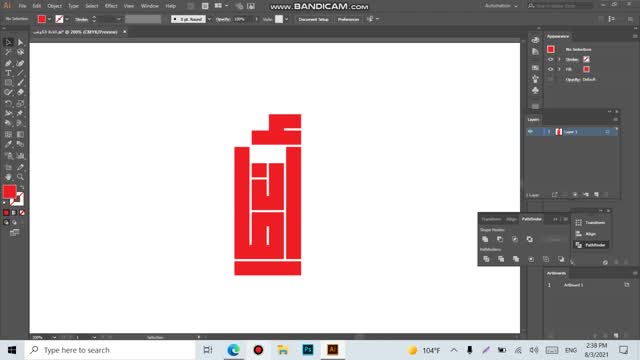Screen dimensions: 640x360
Task: Click the Document Setup button
Action: pos(313,19)
